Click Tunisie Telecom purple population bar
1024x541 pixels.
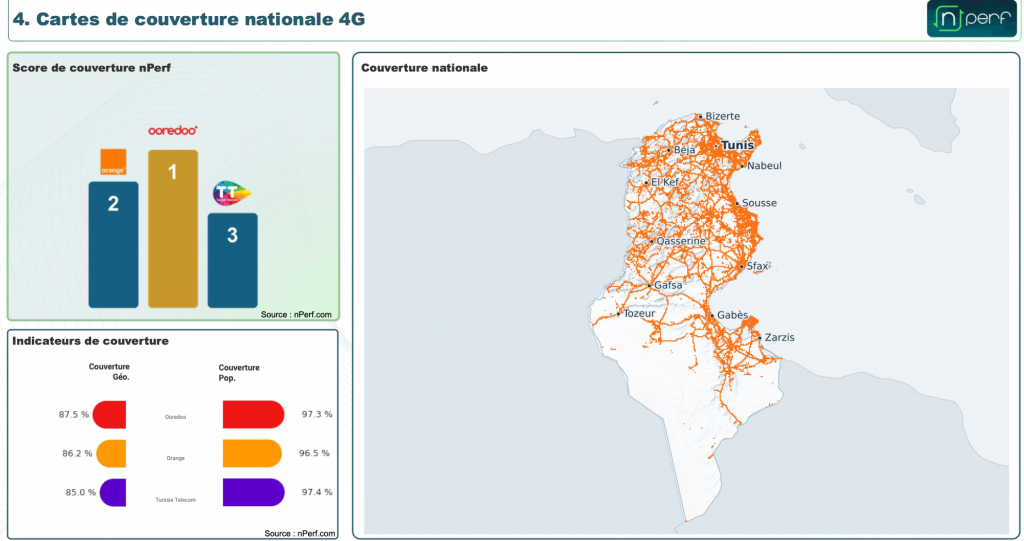tap(253, 492)
